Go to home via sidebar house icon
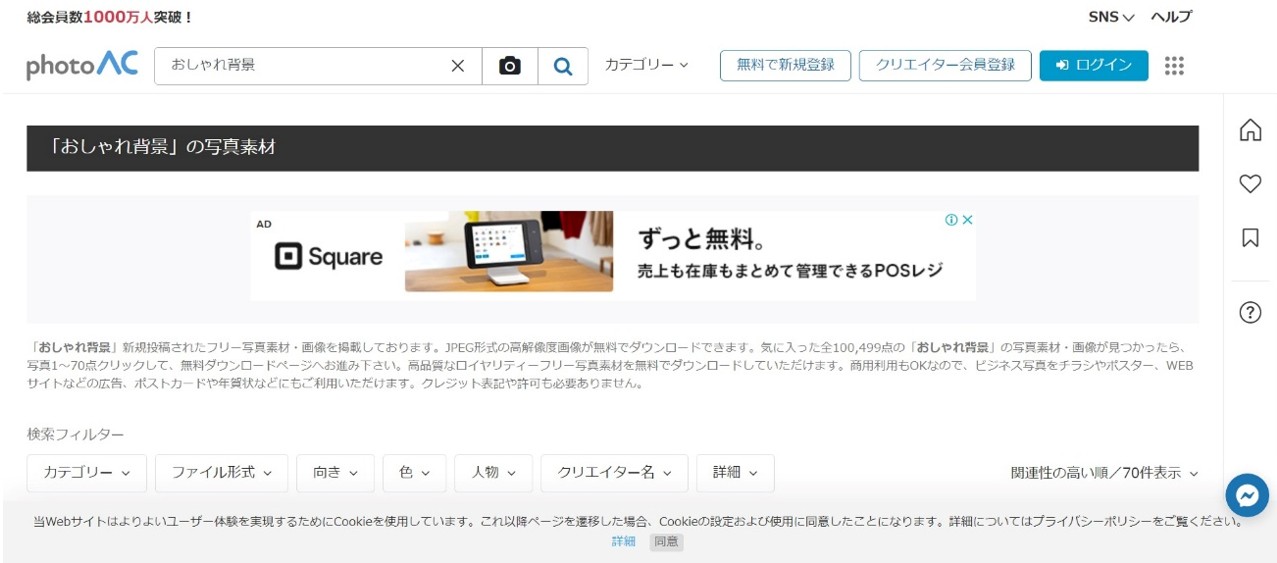 pyautogui.click(x=1250, y=130)
